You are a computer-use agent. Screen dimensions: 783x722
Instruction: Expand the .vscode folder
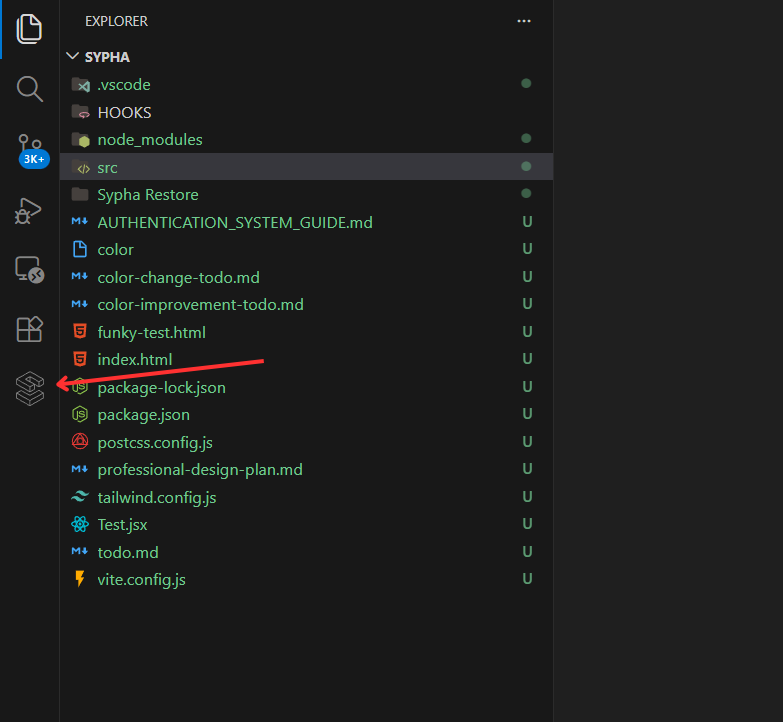point(306,84)
